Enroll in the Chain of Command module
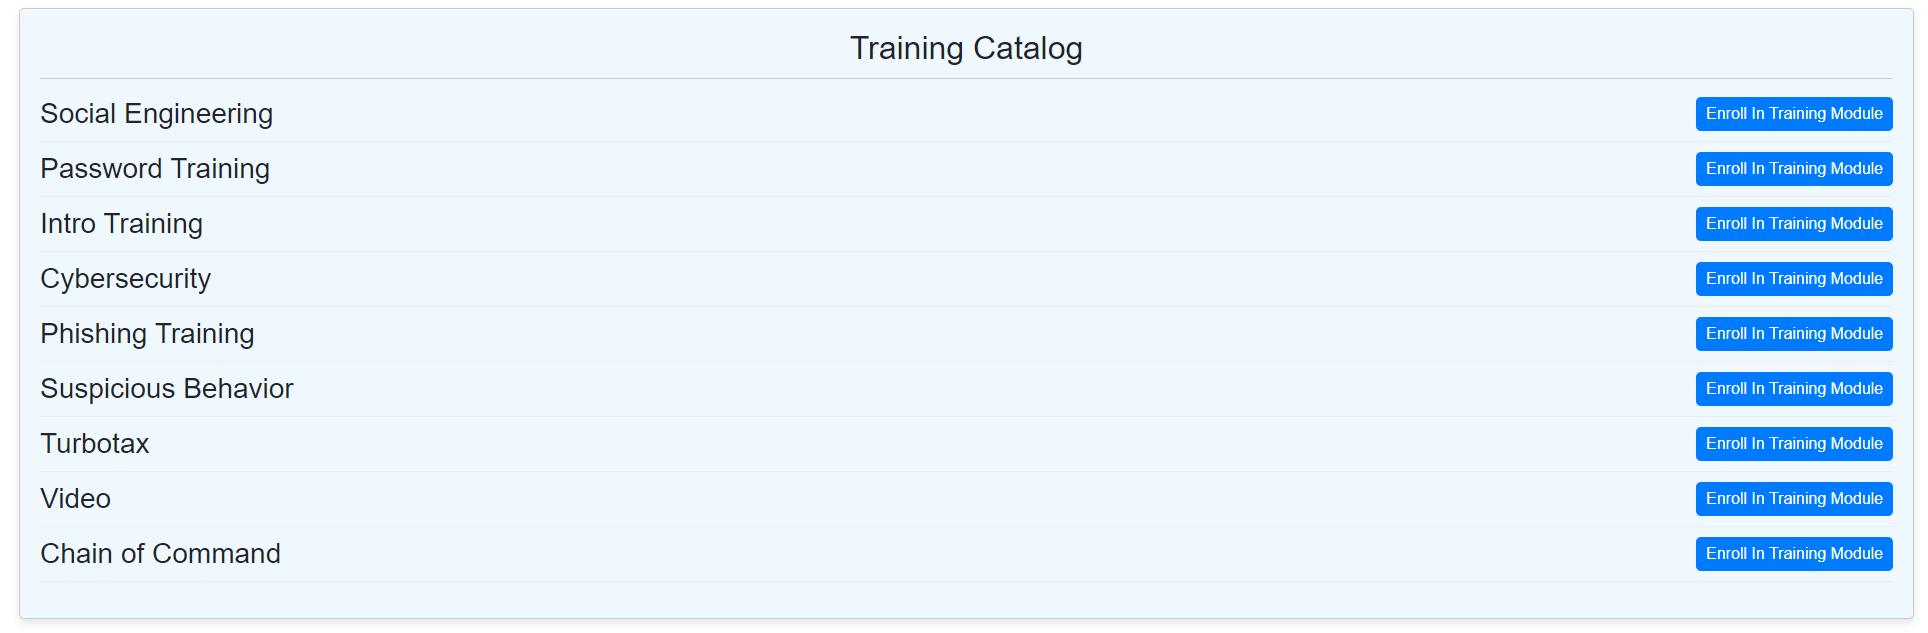1928x633 pixels. click(x=1794, y=554)
